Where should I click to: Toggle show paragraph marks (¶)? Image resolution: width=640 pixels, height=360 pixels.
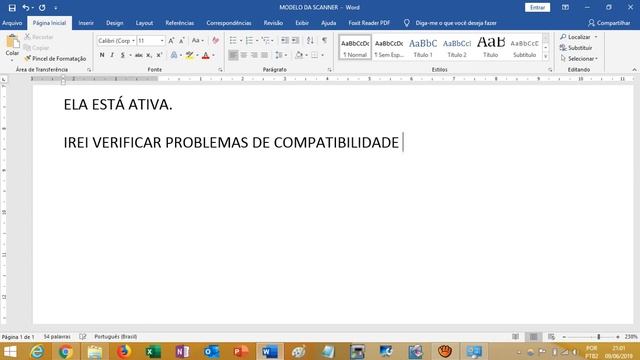[x=324, y=40]
